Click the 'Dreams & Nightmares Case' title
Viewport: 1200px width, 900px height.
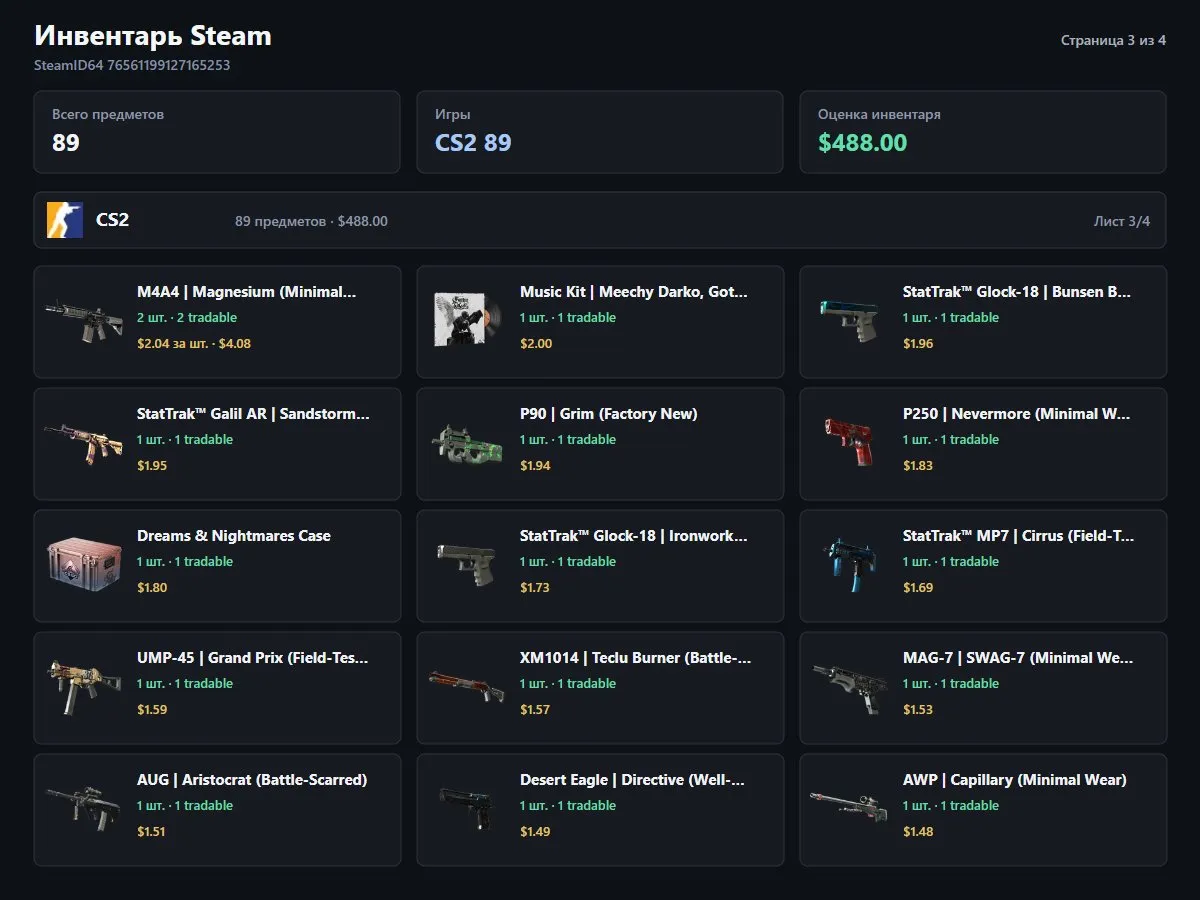point(234,536)
